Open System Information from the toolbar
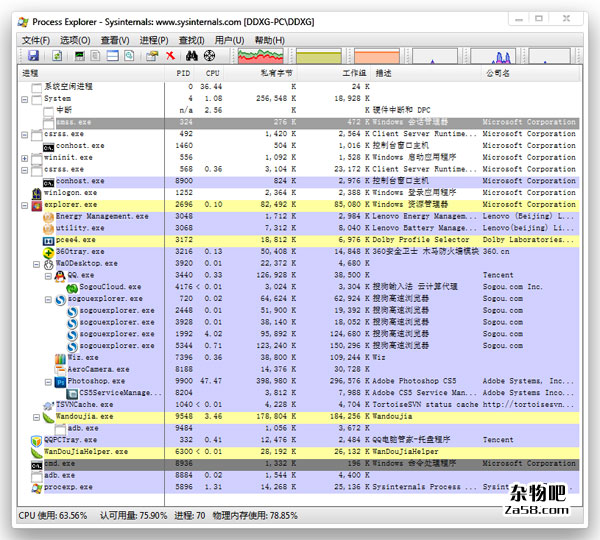Screen dimensions: 600x540 79,56
